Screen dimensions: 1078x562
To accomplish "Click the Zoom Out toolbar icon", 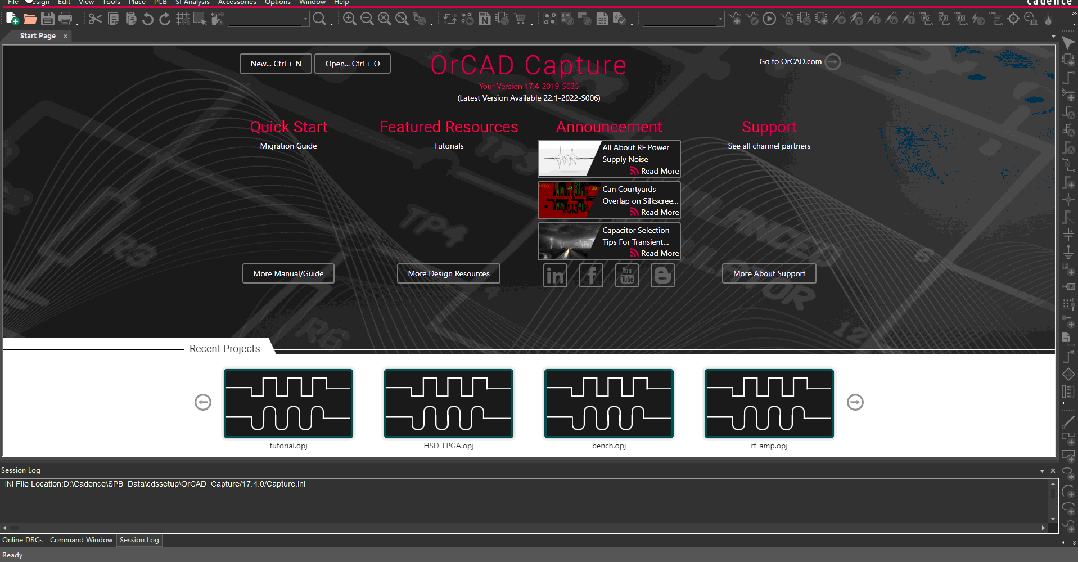I will (x=367, y=19).
